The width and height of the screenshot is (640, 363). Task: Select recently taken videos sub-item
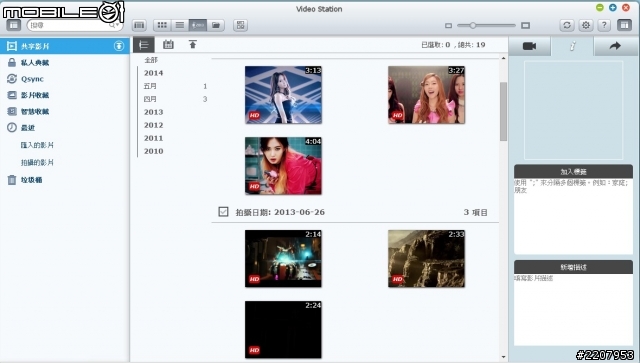click(x=37, y=163)
